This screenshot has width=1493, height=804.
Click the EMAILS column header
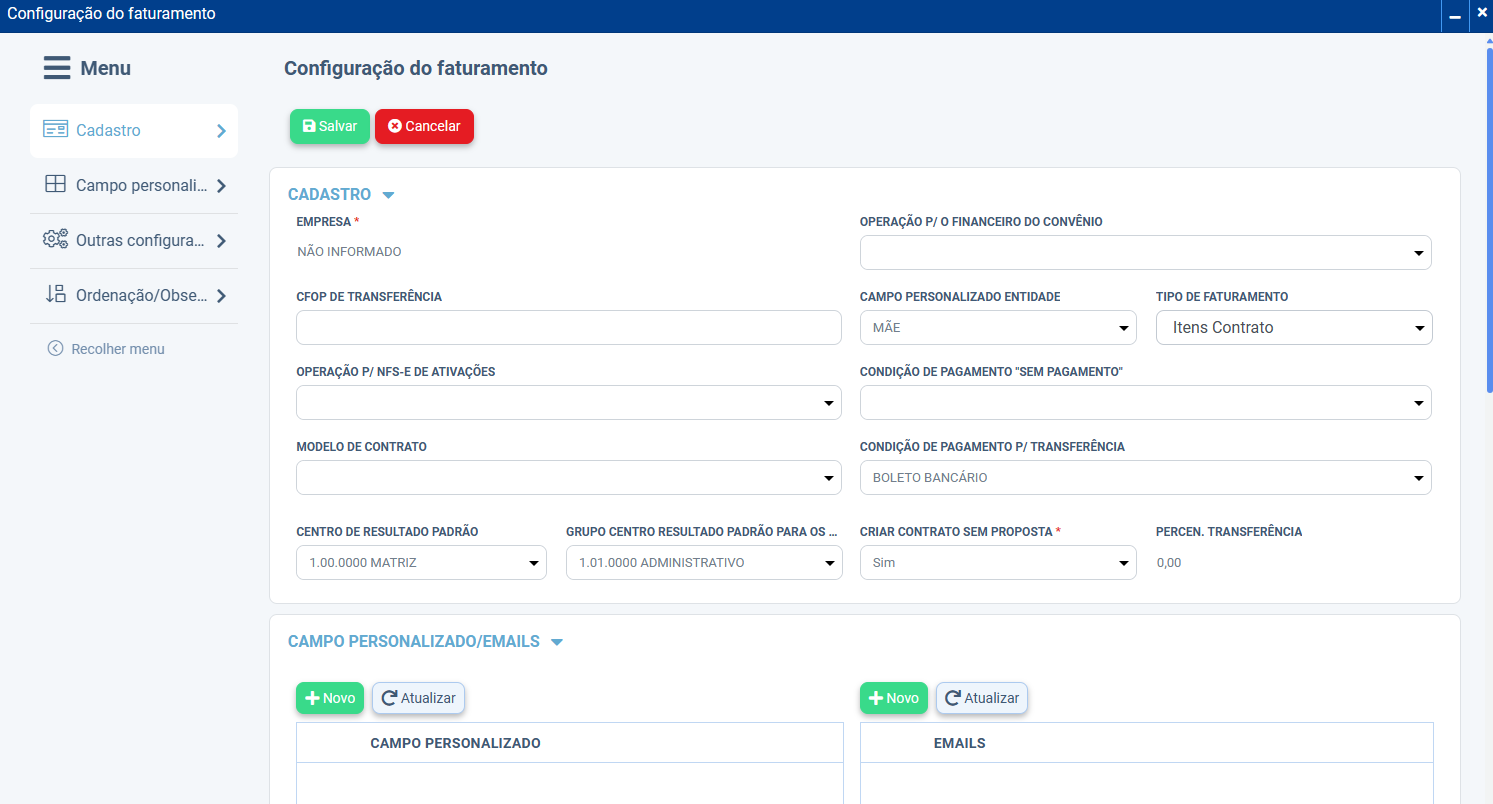click(959, 743)
